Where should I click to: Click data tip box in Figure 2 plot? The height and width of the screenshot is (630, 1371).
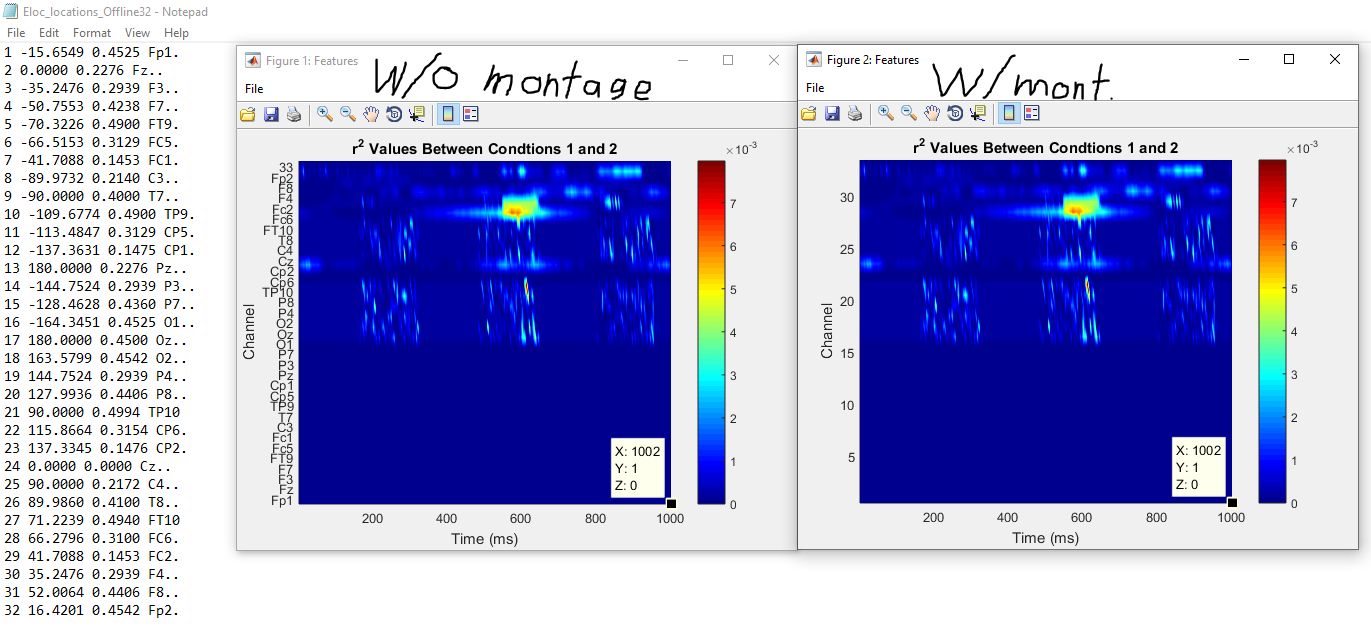tap(1198, 467)
